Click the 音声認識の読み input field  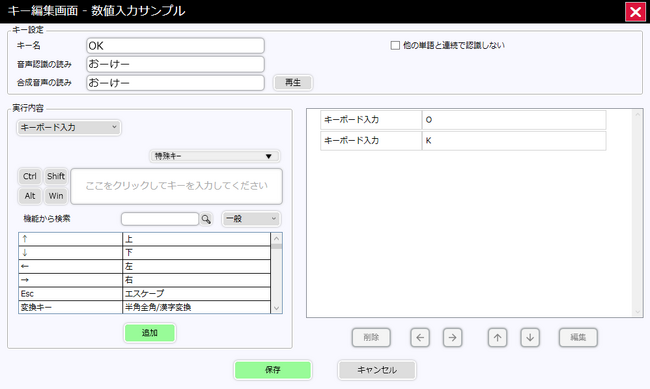(175, 64)
